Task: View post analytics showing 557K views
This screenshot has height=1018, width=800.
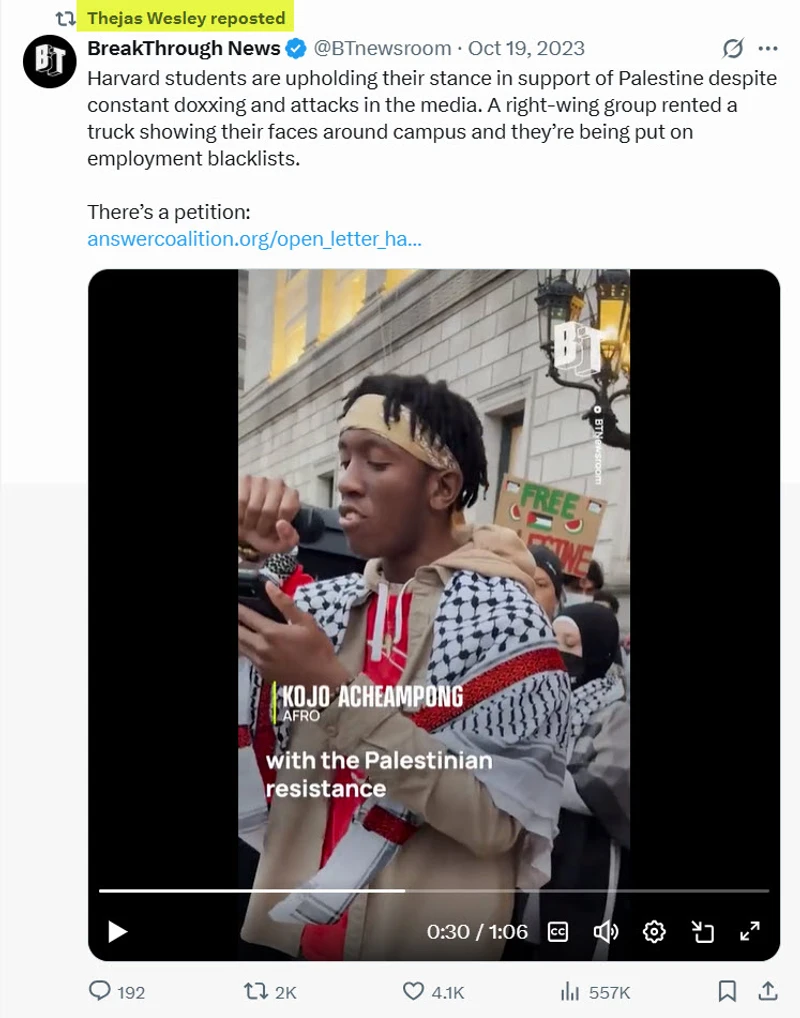Action: 571,991
